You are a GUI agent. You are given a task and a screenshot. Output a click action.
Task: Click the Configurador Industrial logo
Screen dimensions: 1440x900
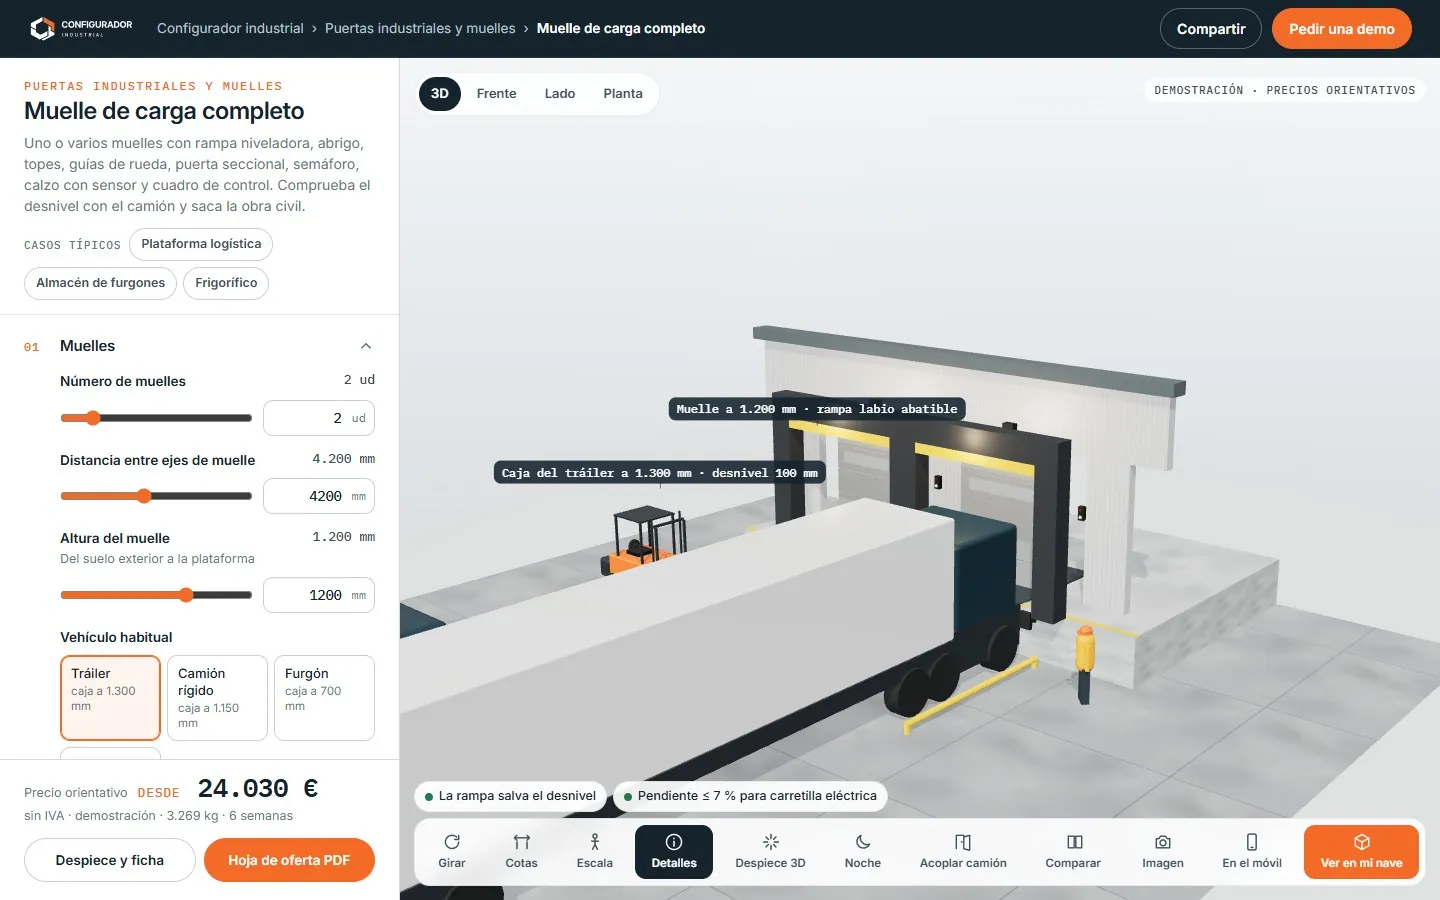click(81, 28)
